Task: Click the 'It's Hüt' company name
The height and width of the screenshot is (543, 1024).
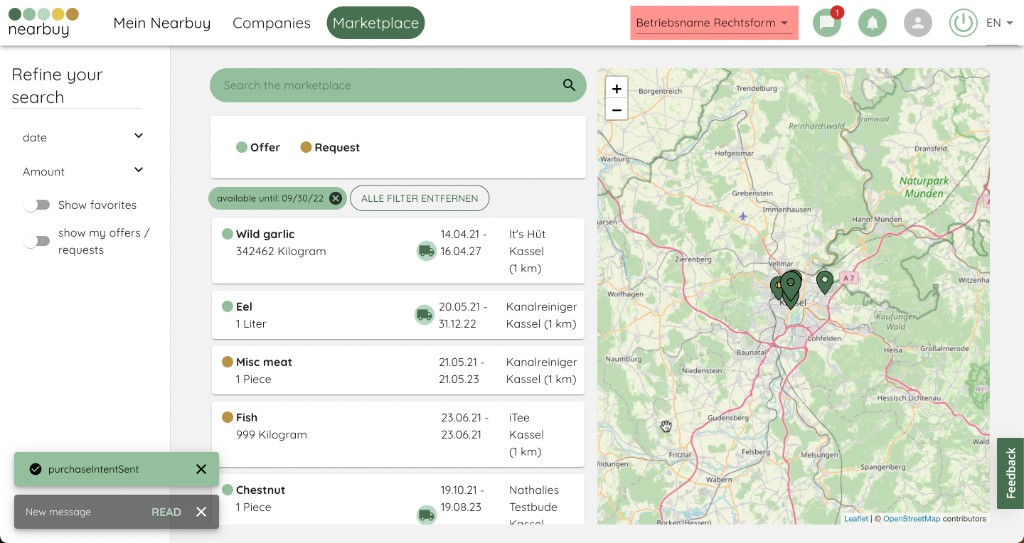Action: [527, 234]
